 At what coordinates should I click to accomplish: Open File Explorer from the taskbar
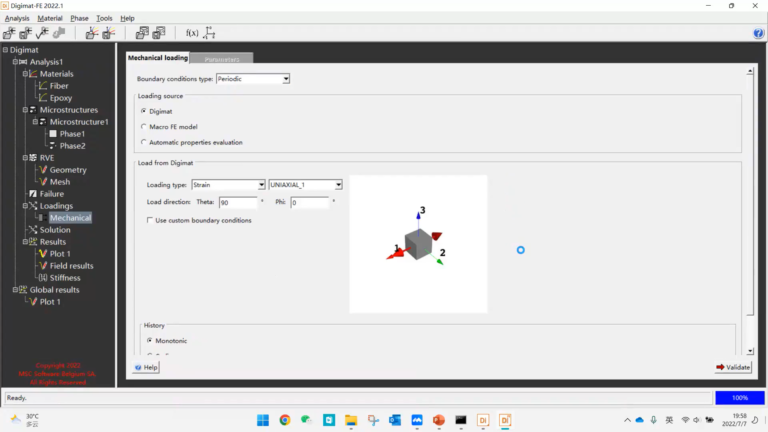tap(351, 420)
